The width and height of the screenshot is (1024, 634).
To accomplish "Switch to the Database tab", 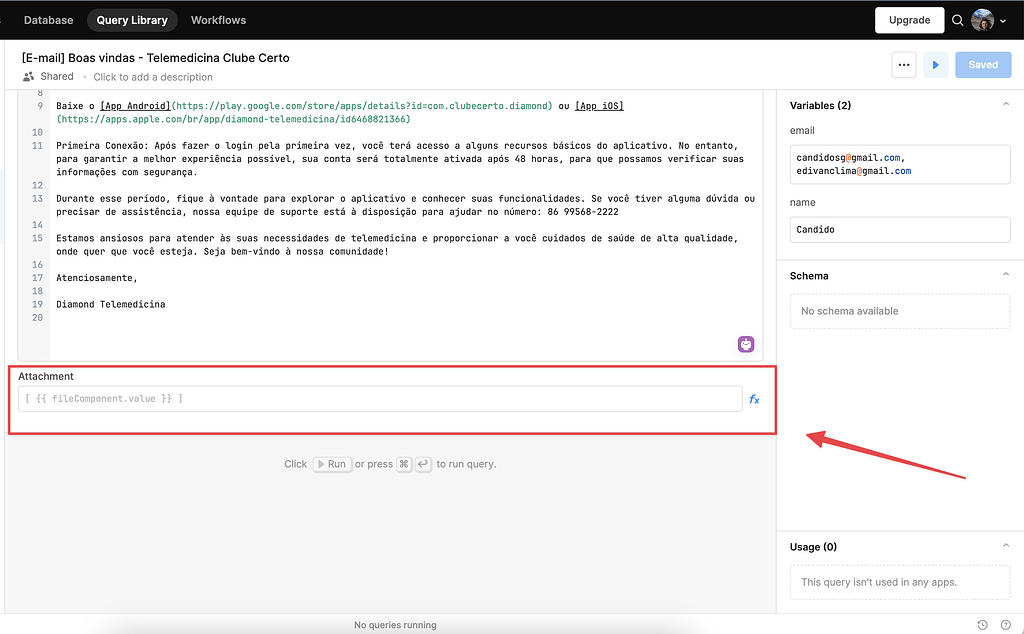I will [48, 20].
